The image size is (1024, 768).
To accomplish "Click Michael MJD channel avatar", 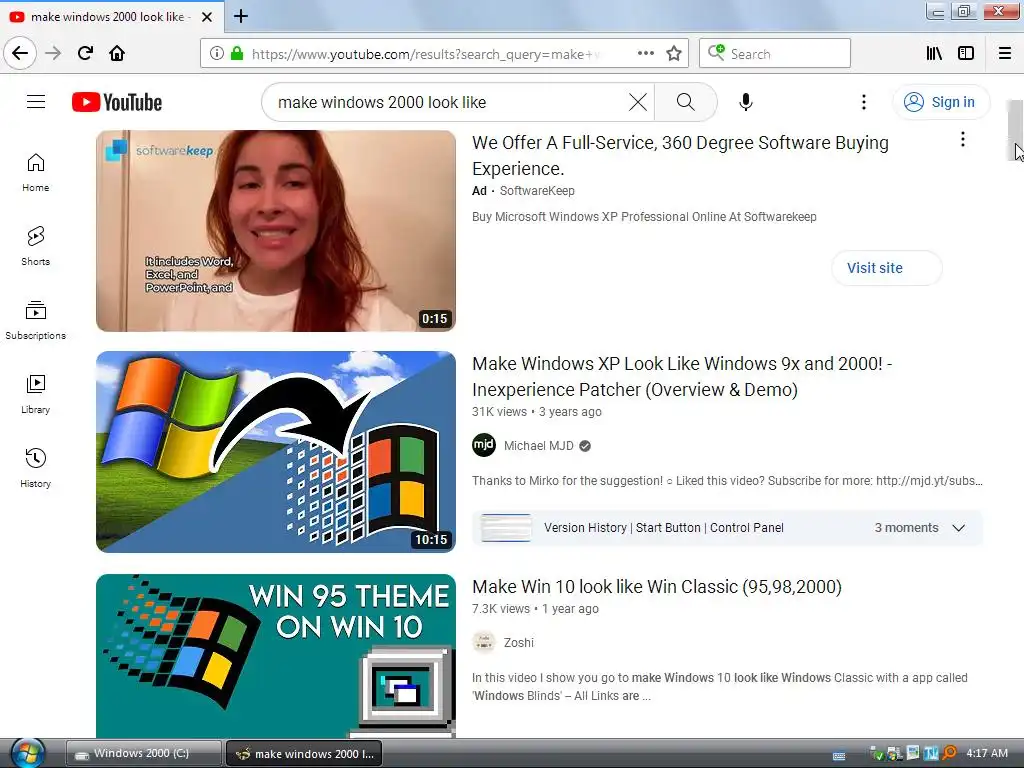I will (484, 445).
